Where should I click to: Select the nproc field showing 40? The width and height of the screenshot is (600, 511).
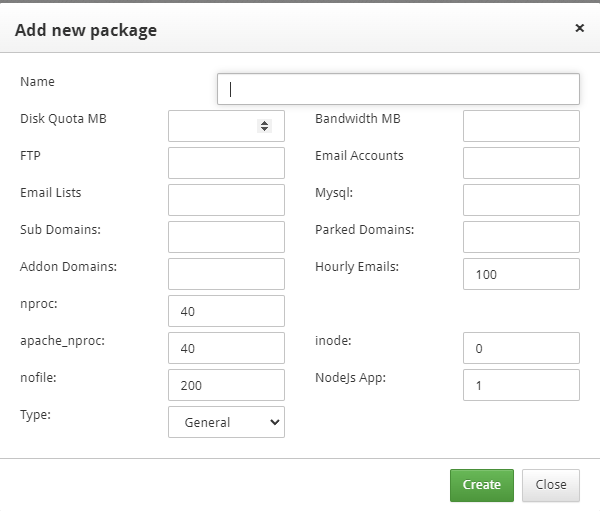[226, 311]
